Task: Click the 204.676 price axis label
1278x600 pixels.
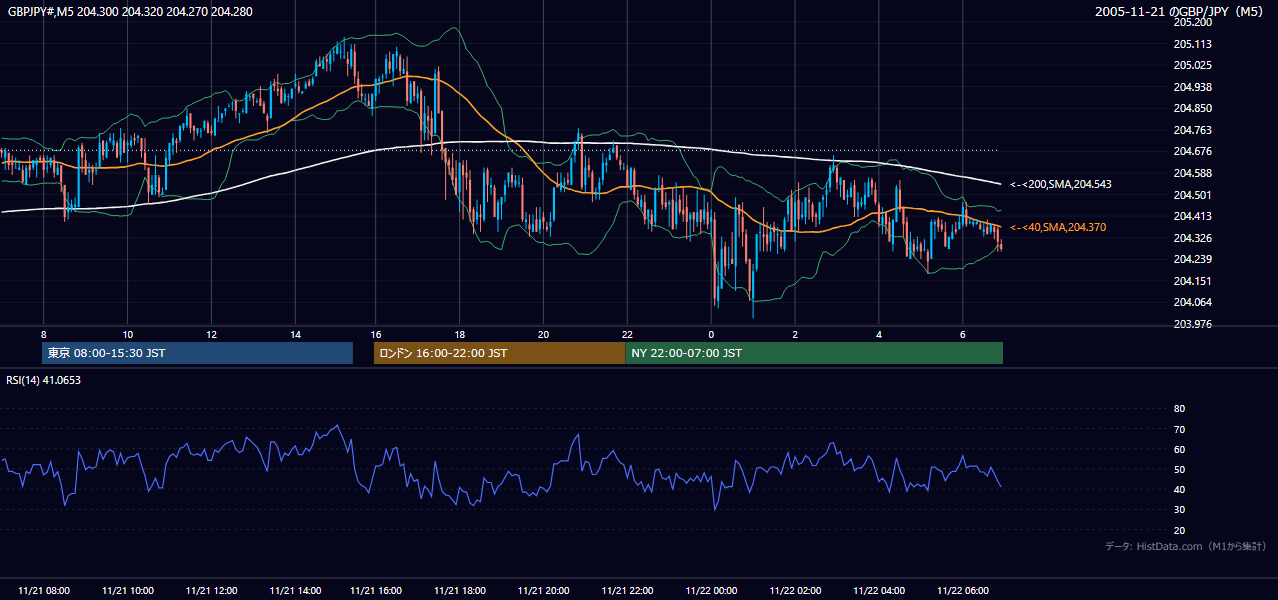Action: pyautogui.click(x=1193, y=152)
